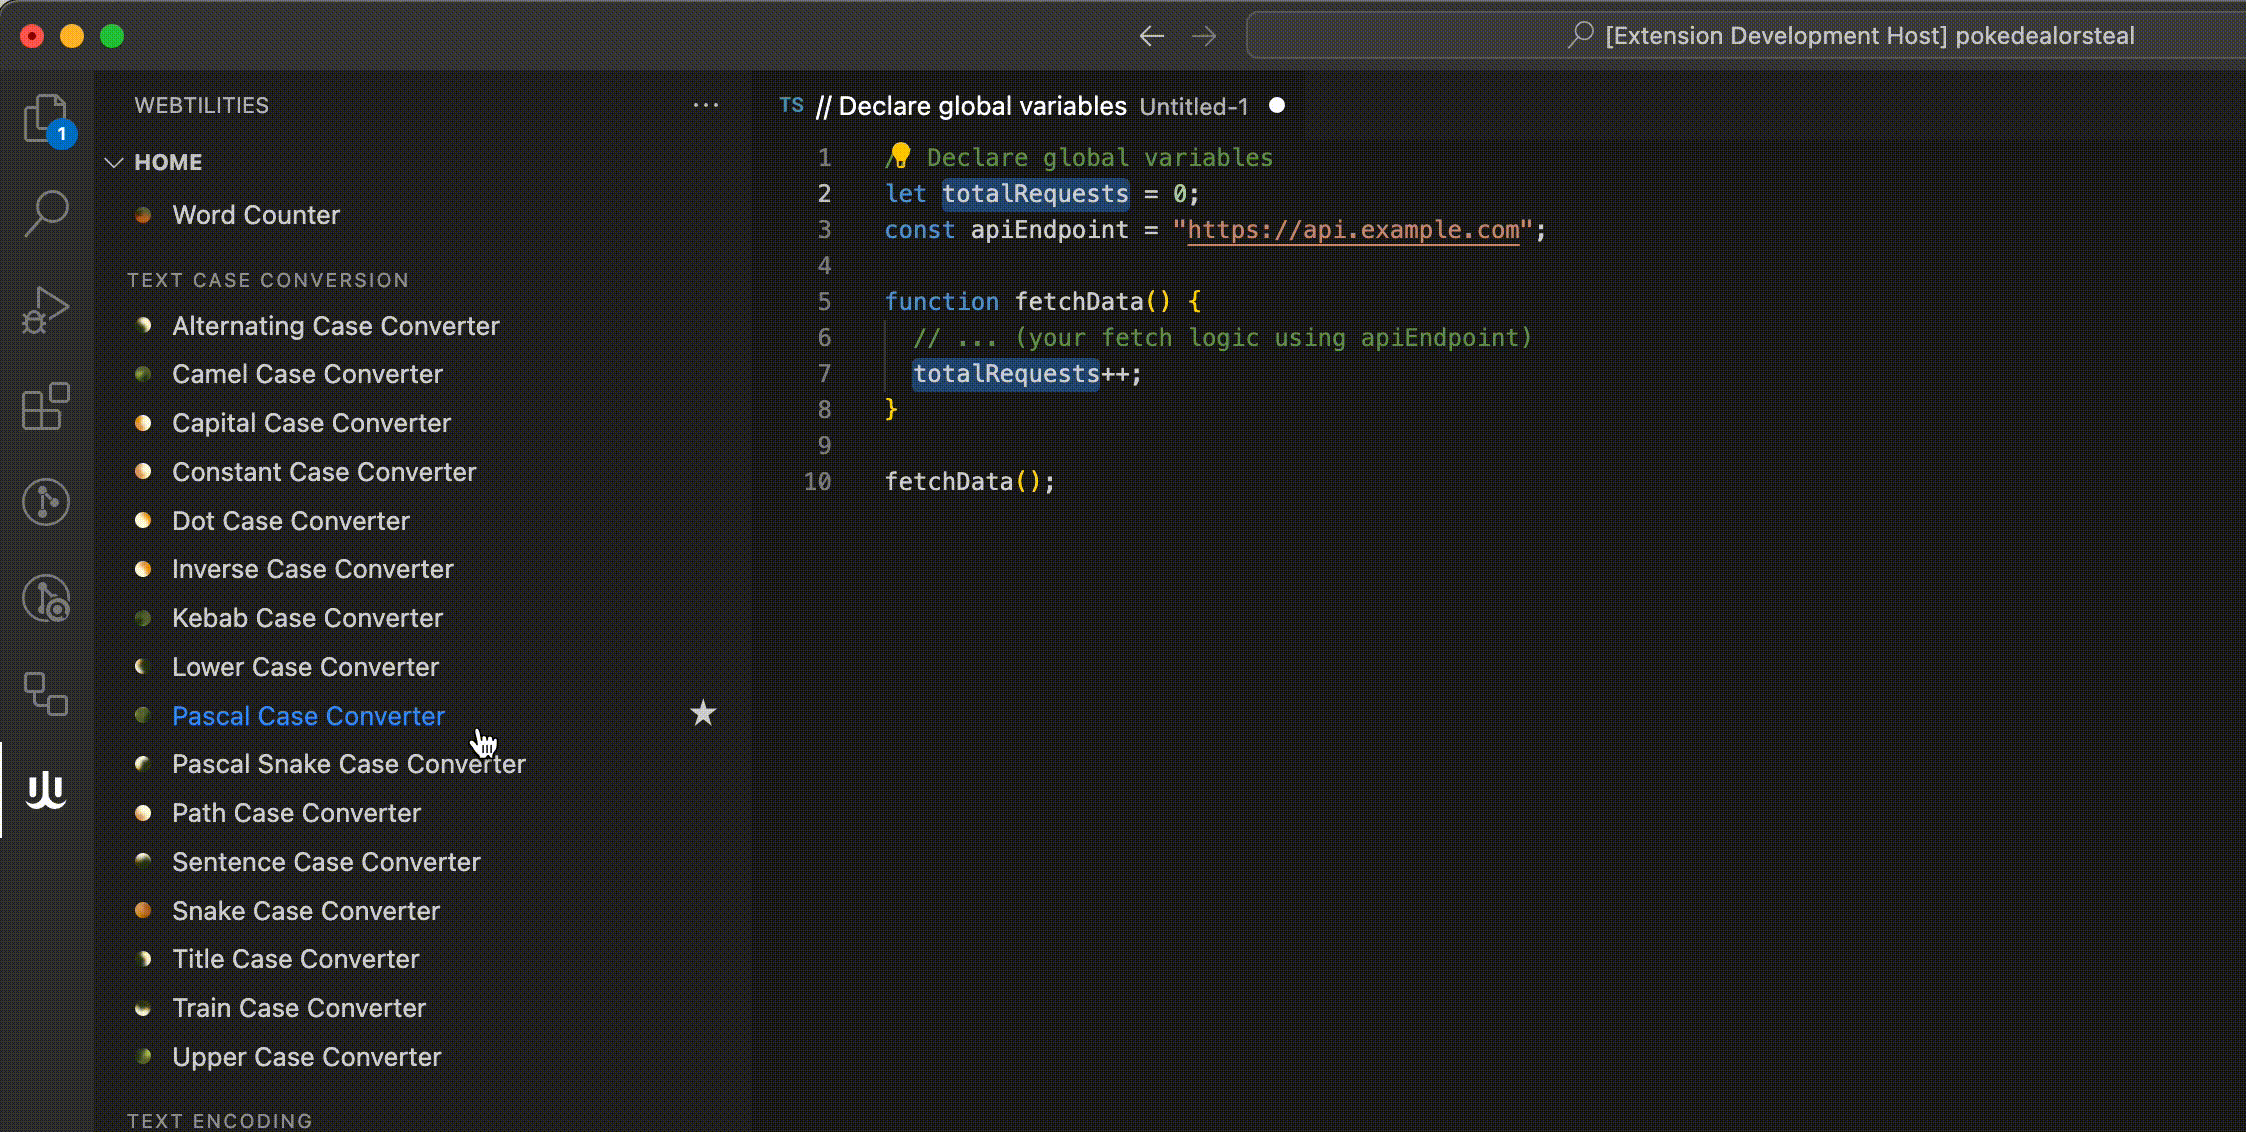This screenshot has width=2246, height=1132.
Task: Toggle status dot on Snake Case Converter
Action: [144, 910]
